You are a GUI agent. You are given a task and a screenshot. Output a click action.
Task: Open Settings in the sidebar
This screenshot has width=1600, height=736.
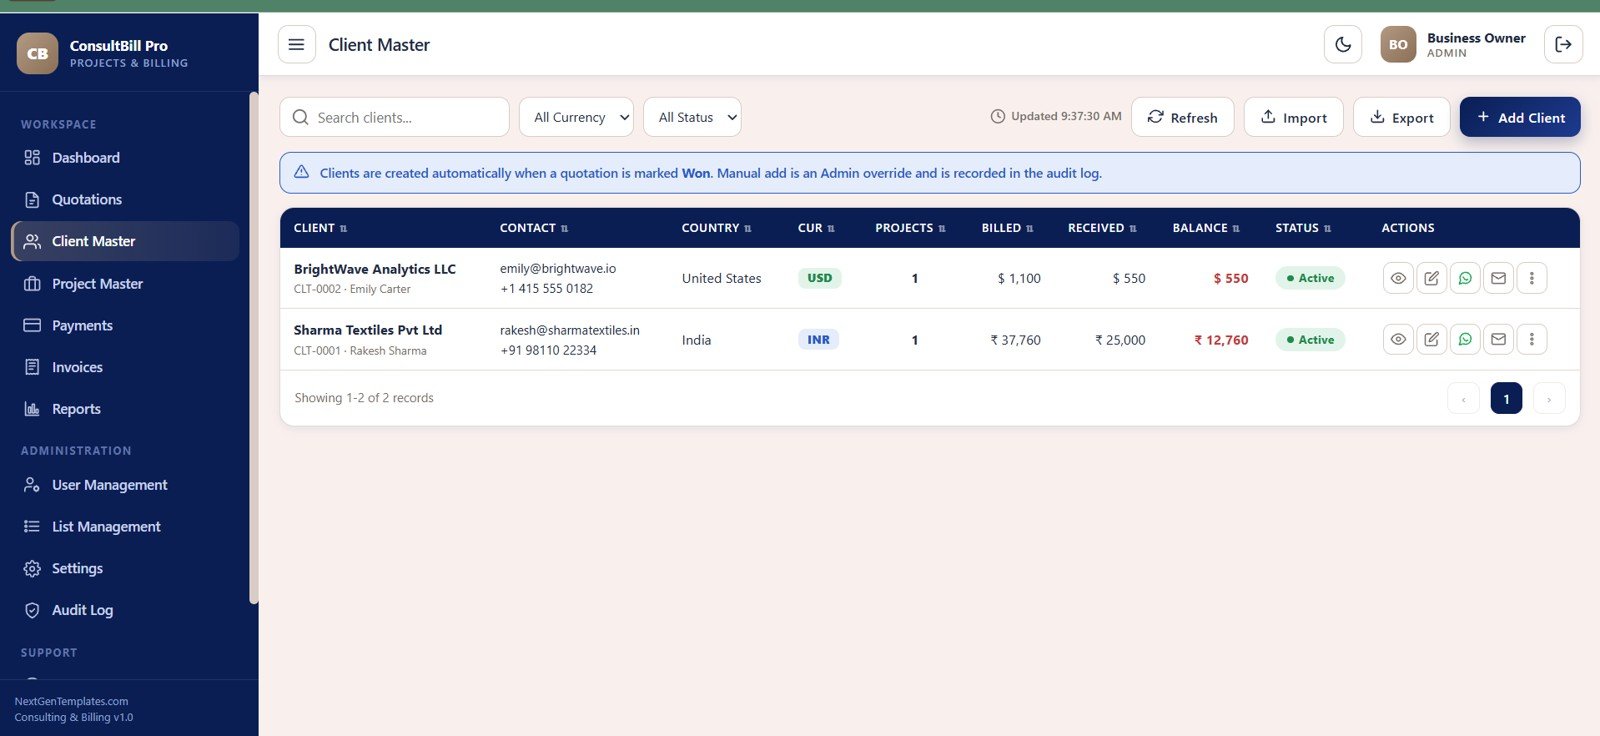[125, 568]
